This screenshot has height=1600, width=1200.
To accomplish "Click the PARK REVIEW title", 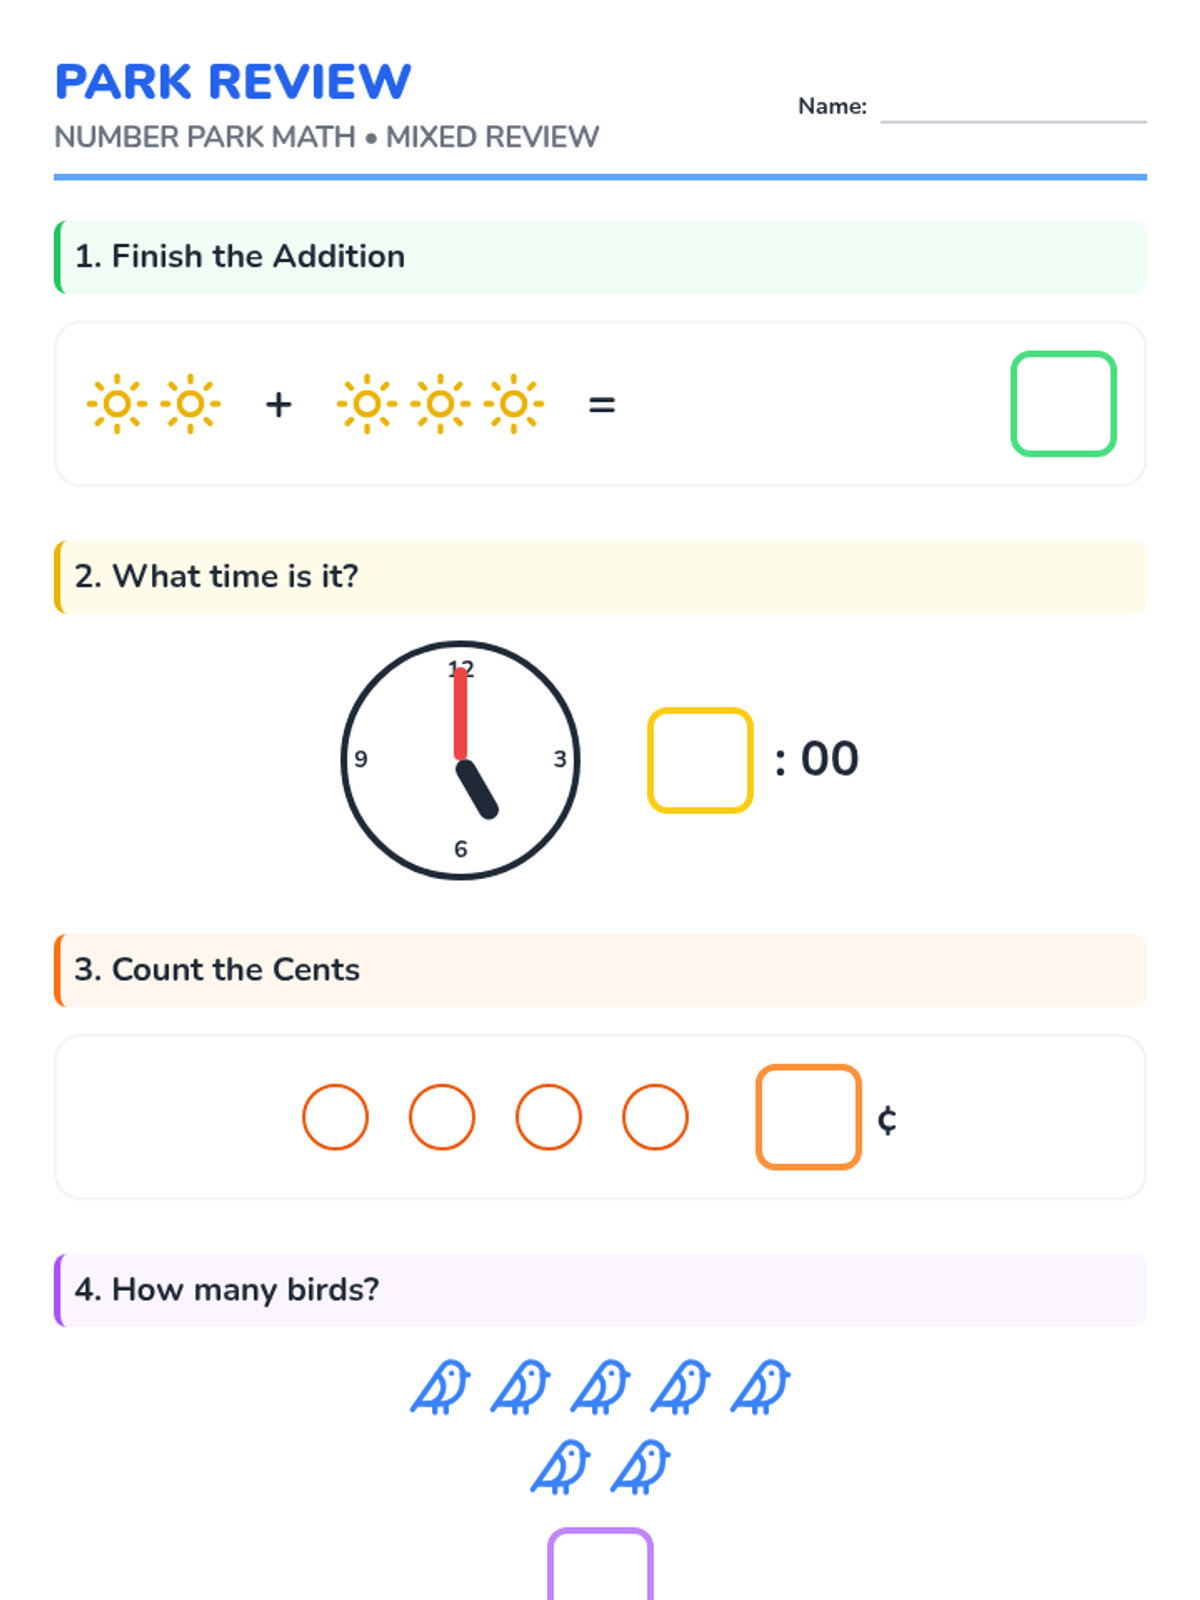I will tap(232, 82).
